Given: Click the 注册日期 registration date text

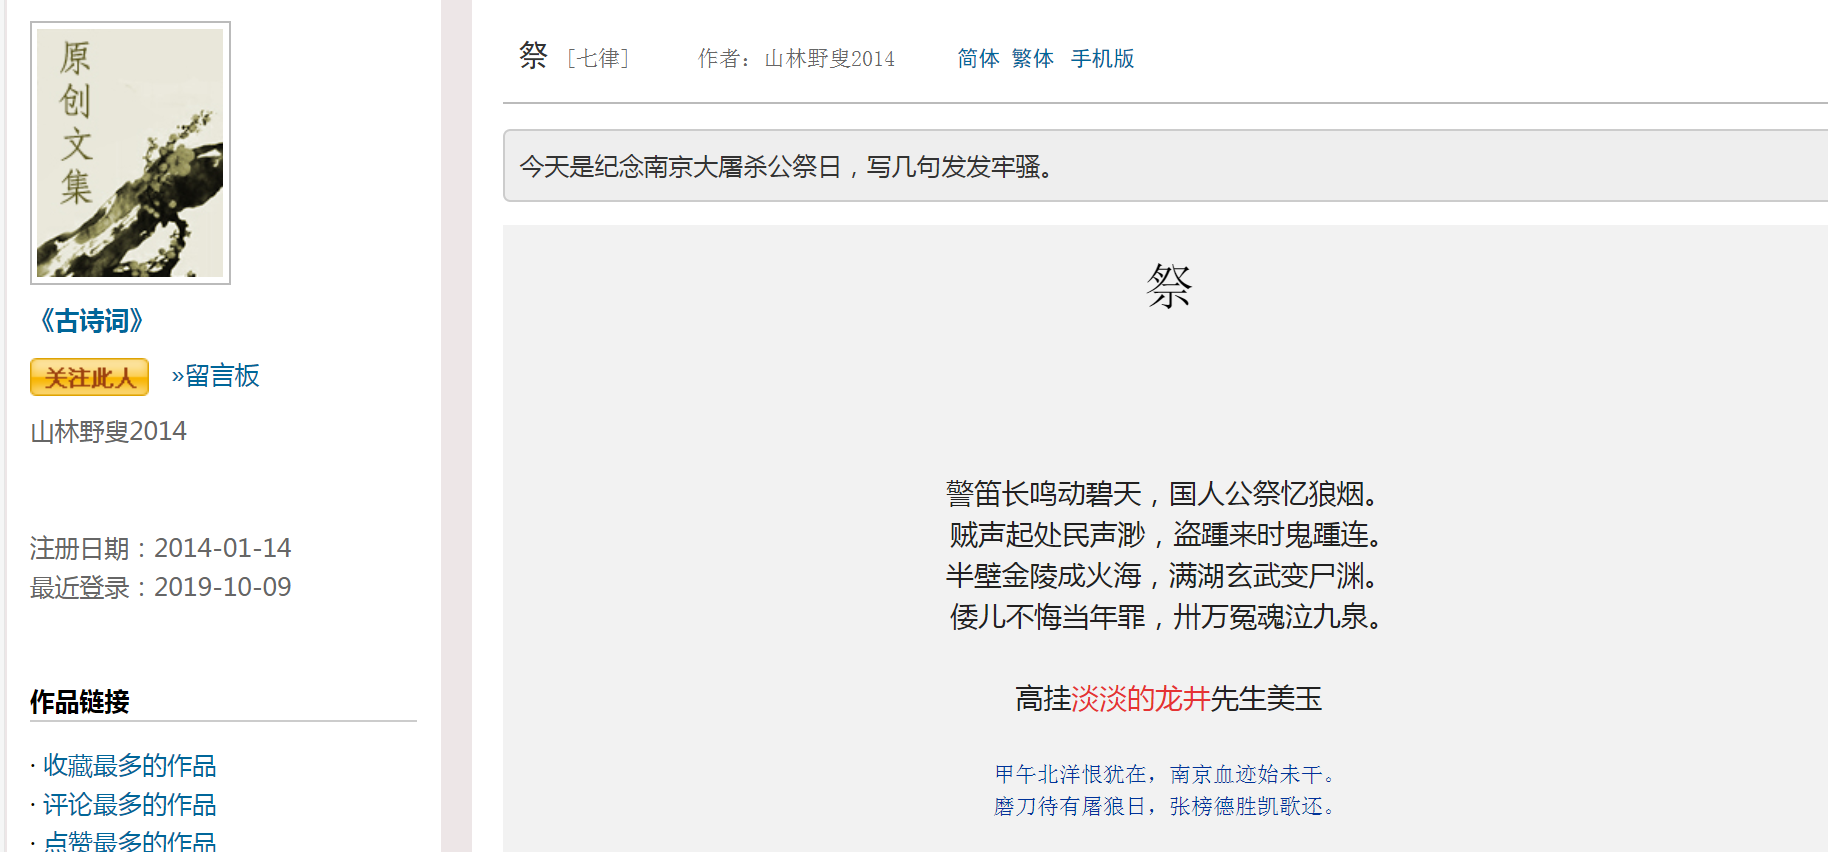Looking at the screenshot, I should coord(160,548).
